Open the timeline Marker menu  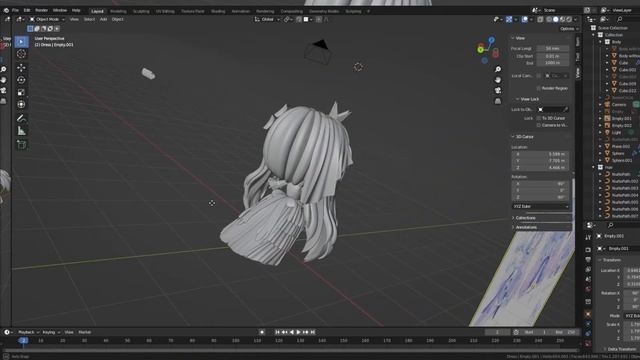pos(84,332)
